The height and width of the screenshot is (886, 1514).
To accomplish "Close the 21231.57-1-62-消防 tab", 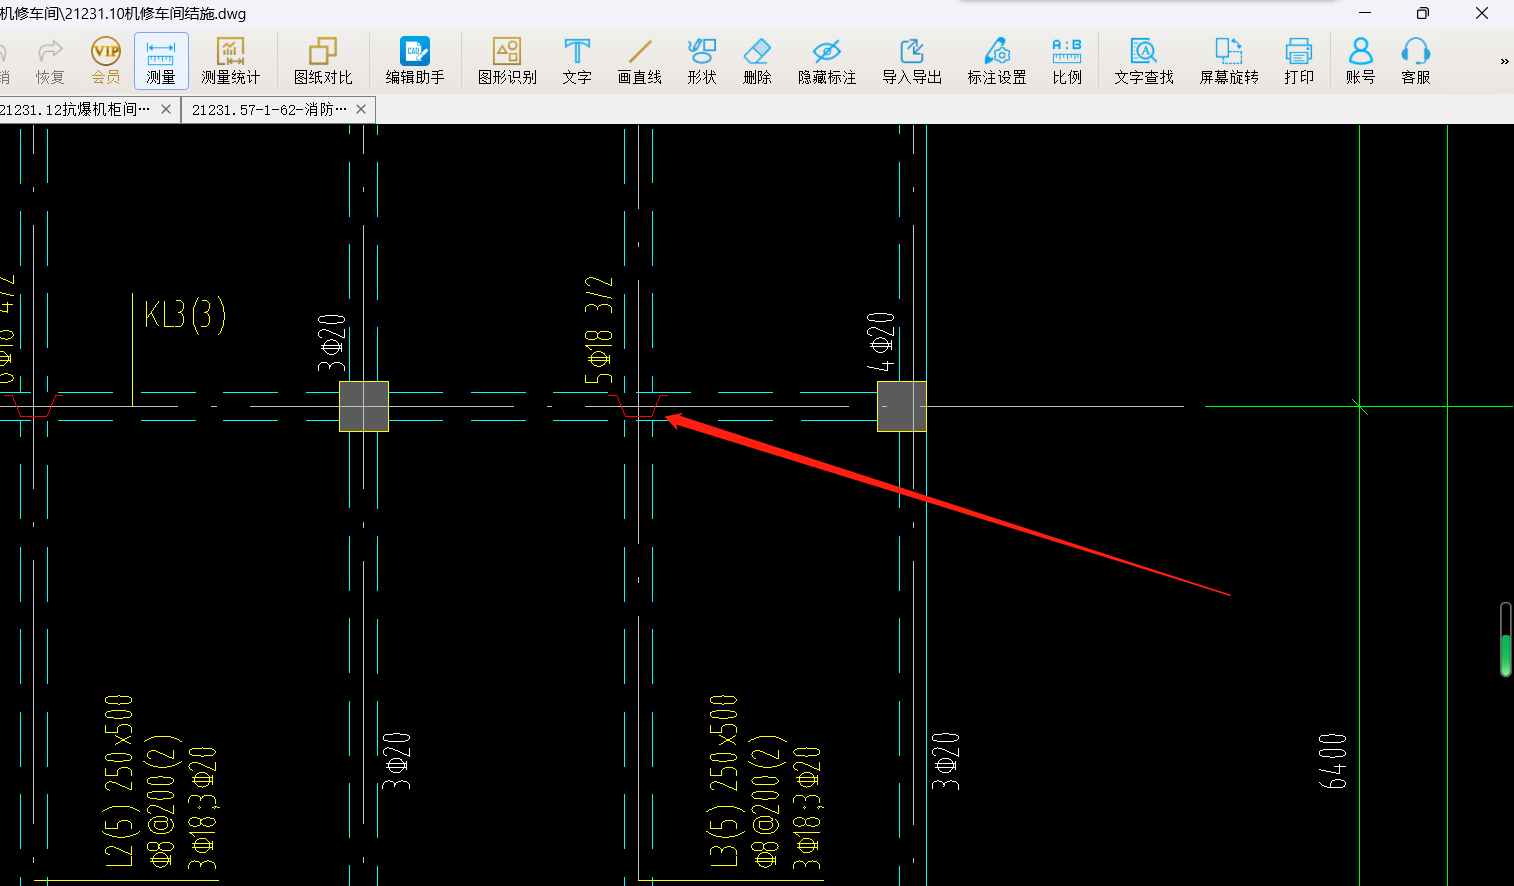I will point(361,109).
